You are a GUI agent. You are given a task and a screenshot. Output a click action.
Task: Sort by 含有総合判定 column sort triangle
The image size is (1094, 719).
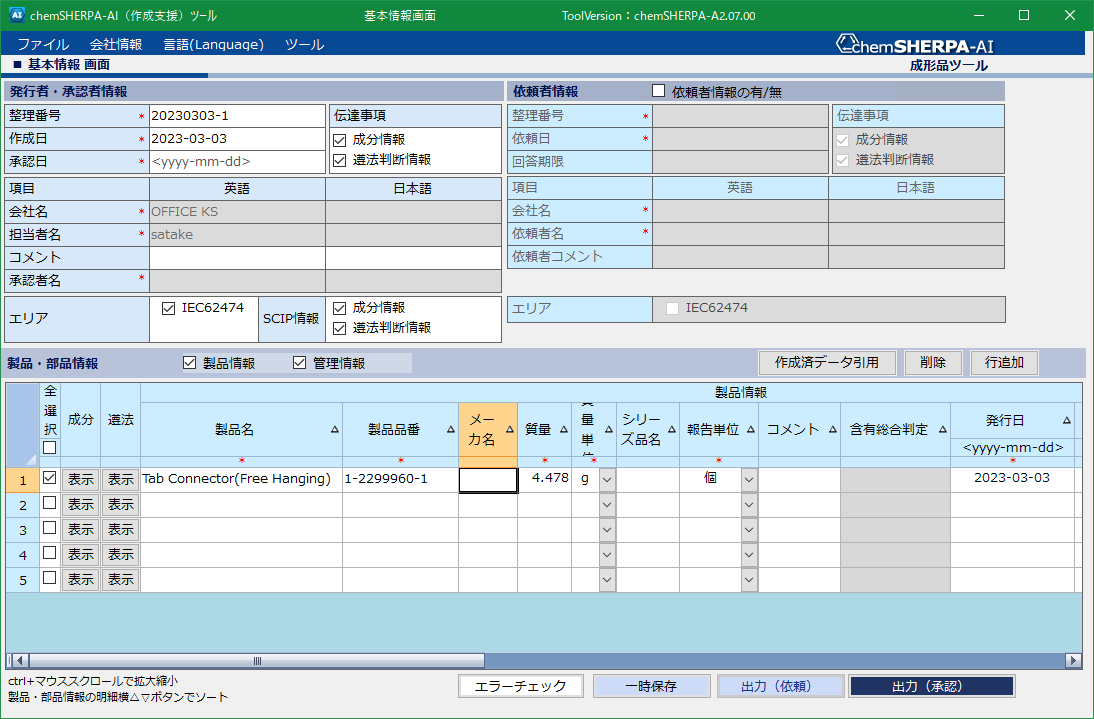coord(942,430)
